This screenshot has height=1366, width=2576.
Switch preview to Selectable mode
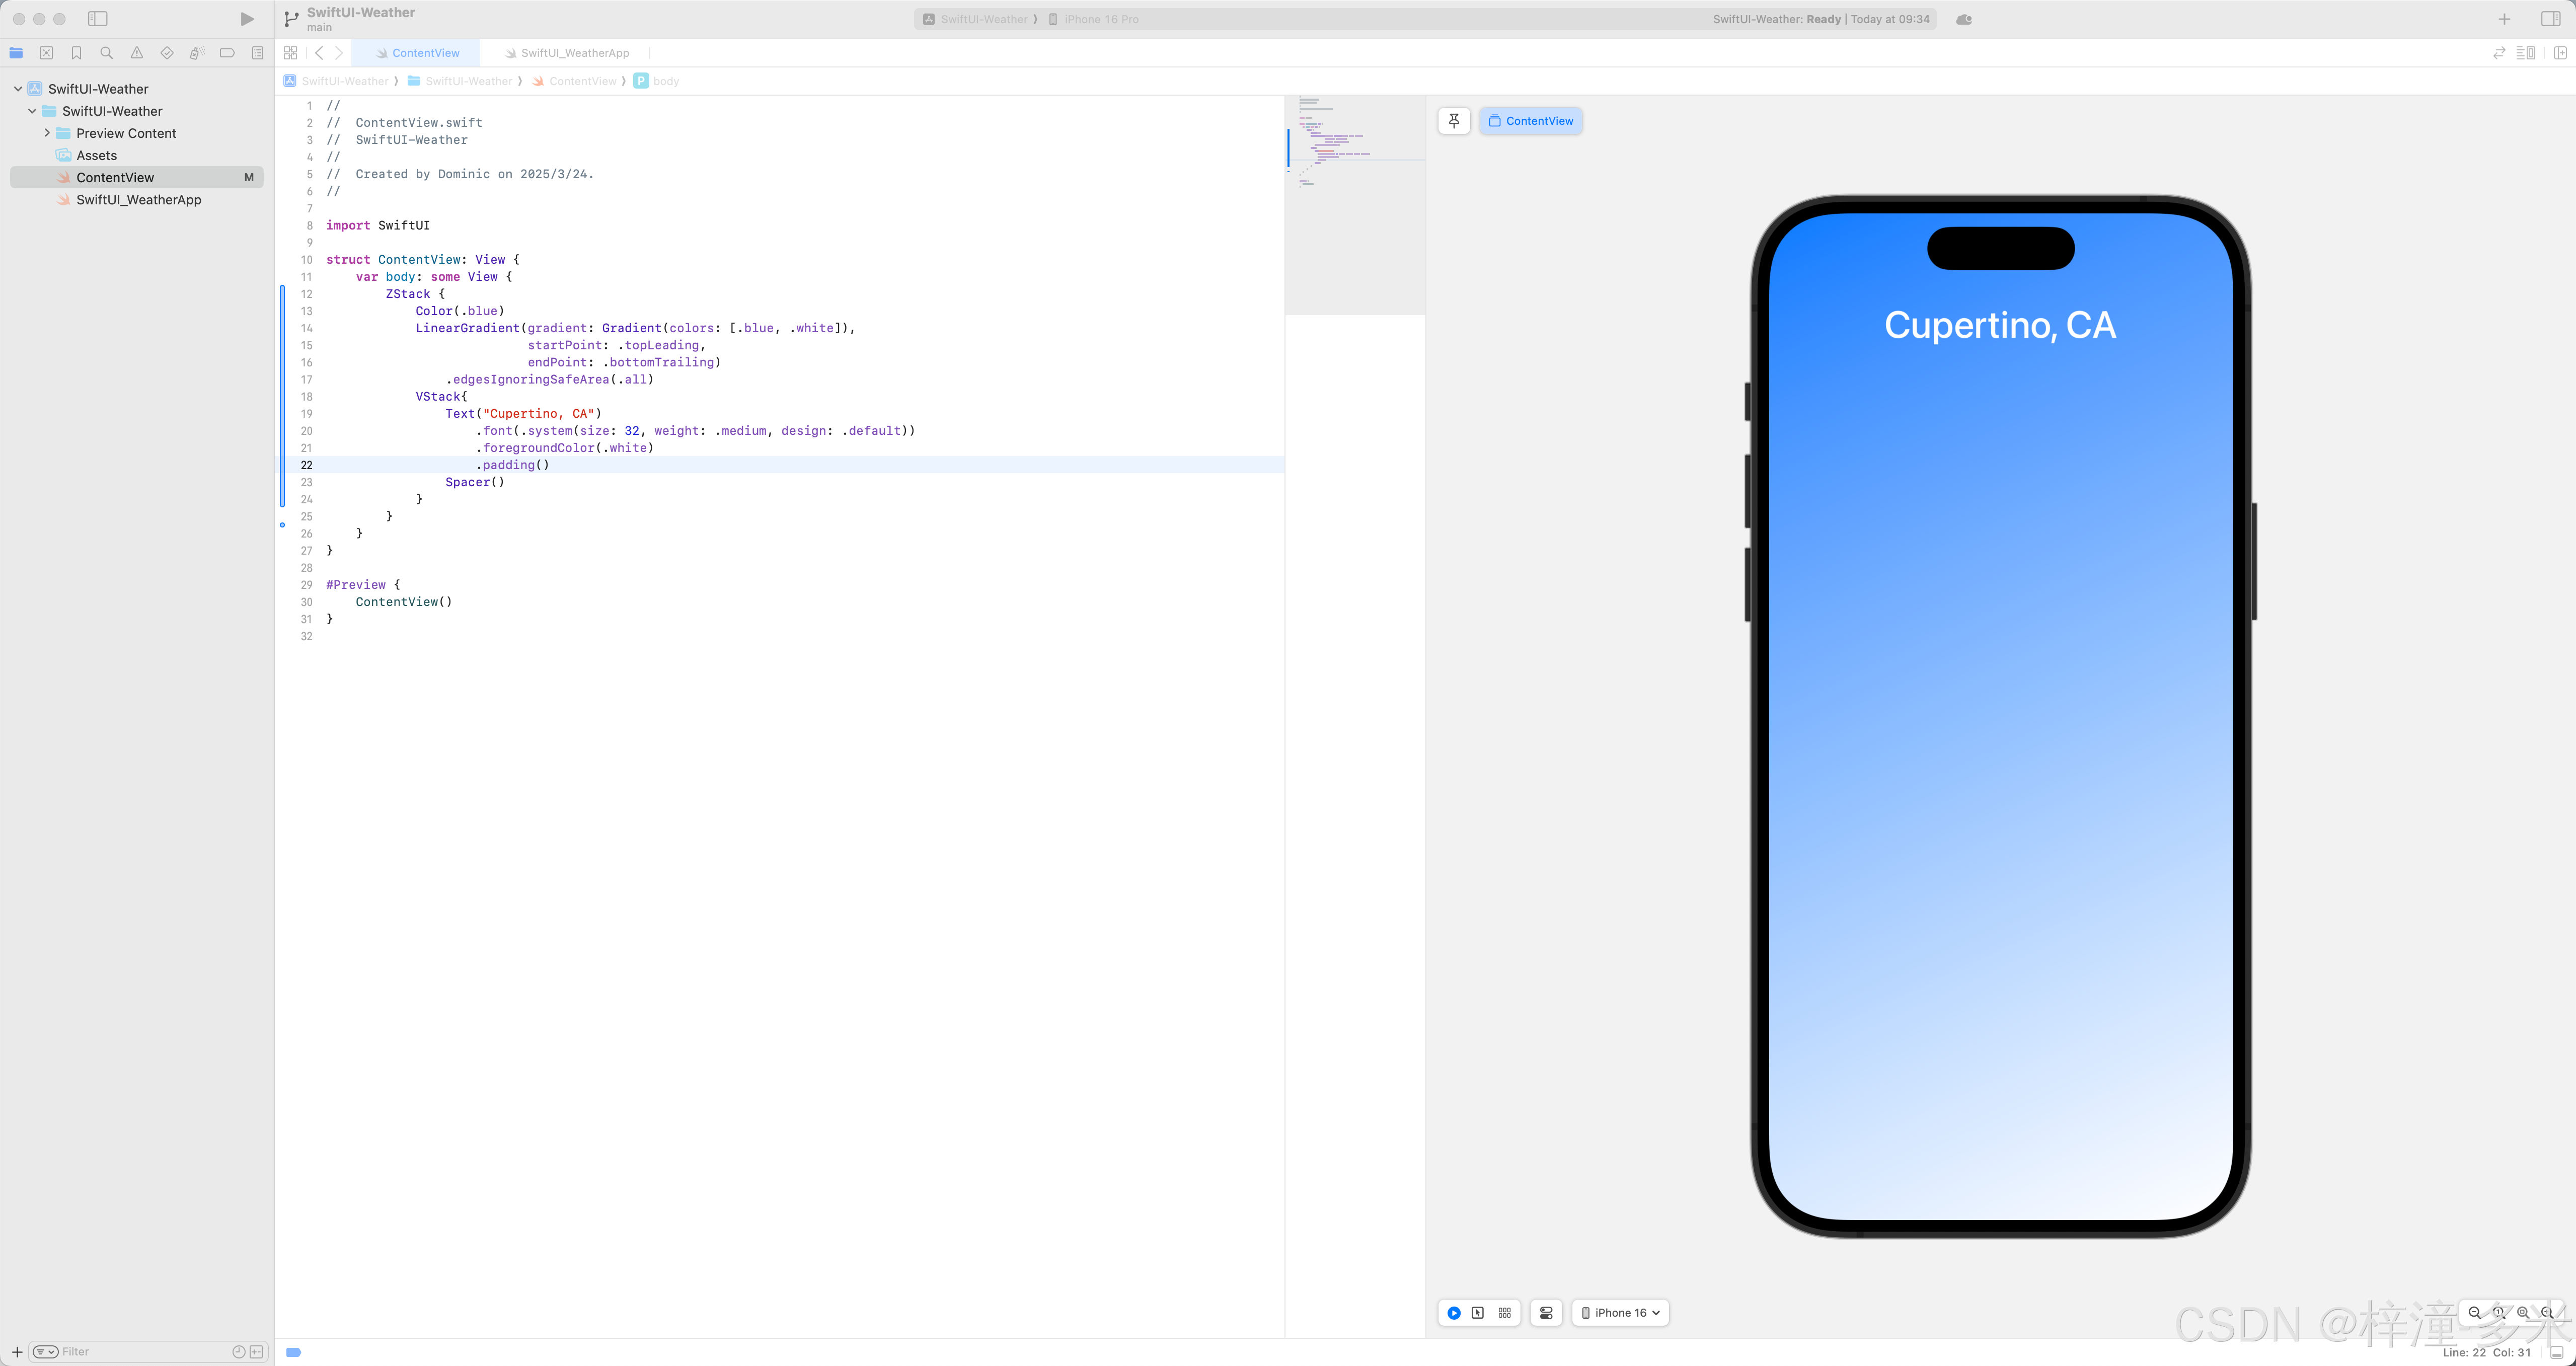[x=1478, y=1313]
